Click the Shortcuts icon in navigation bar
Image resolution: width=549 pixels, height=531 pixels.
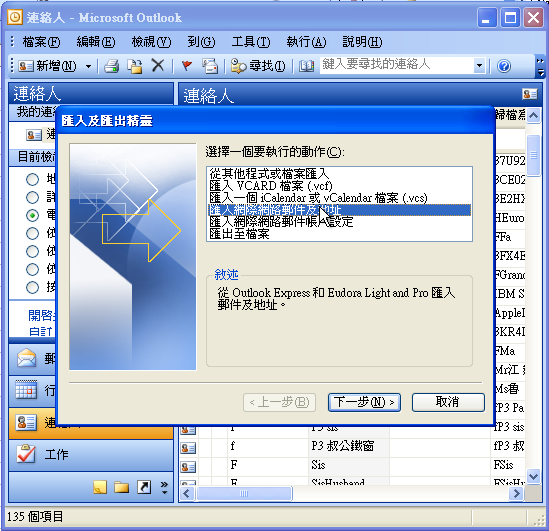[144, 487]
